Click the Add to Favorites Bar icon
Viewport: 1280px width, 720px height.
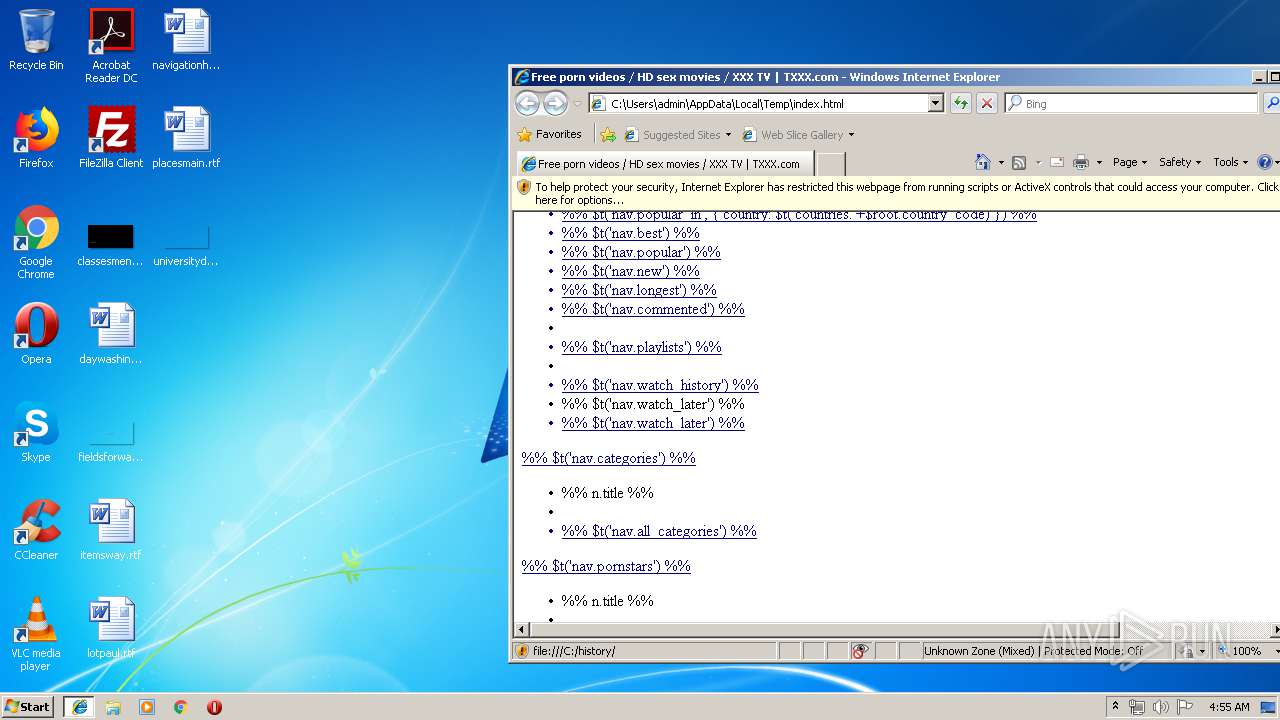click(607, 134)
